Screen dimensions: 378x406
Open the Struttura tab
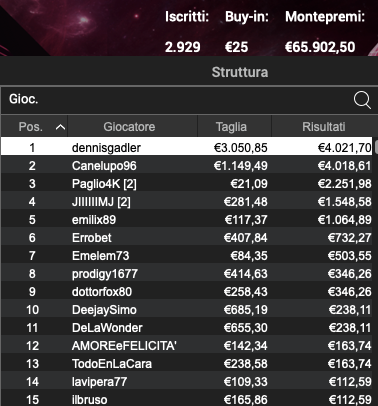tap(240, 72)
